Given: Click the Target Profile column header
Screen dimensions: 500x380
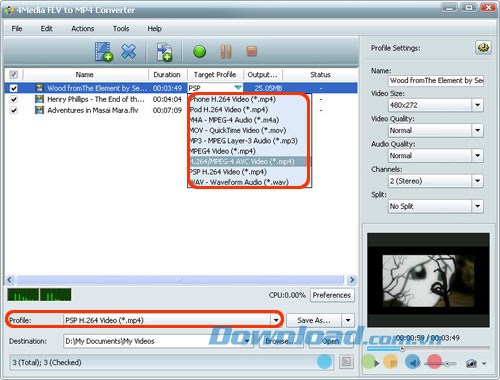Looking at the screenshot, I should click(215, 74).
